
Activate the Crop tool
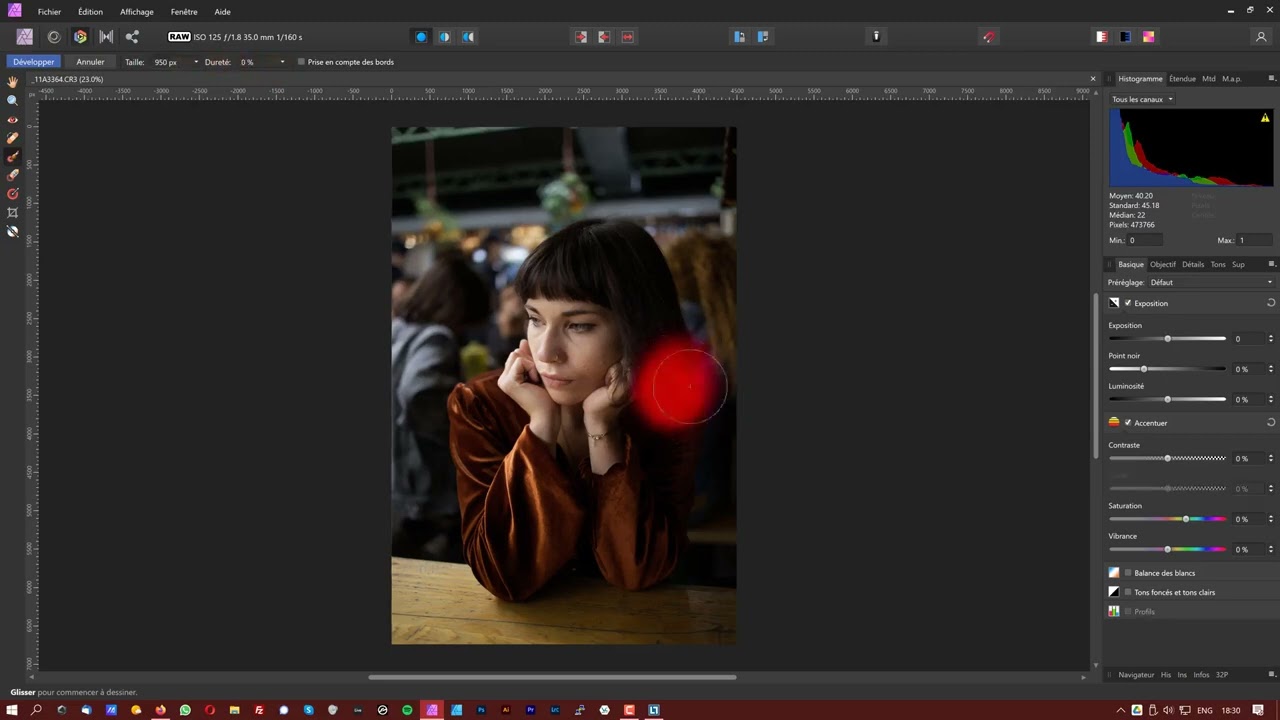tap(12, 213)
